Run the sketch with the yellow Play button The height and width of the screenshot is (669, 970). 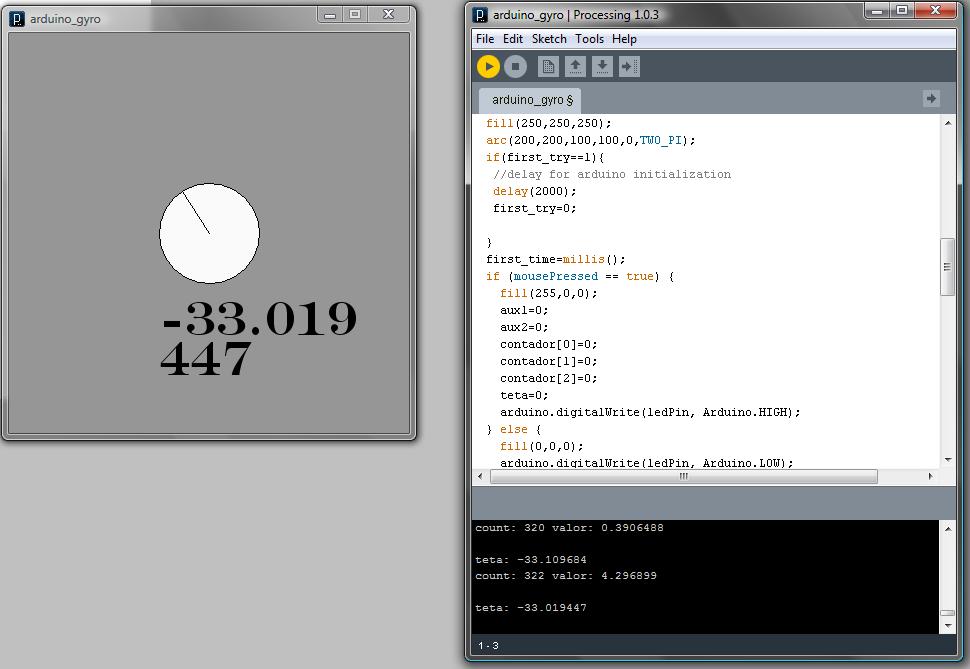[488, 66]
